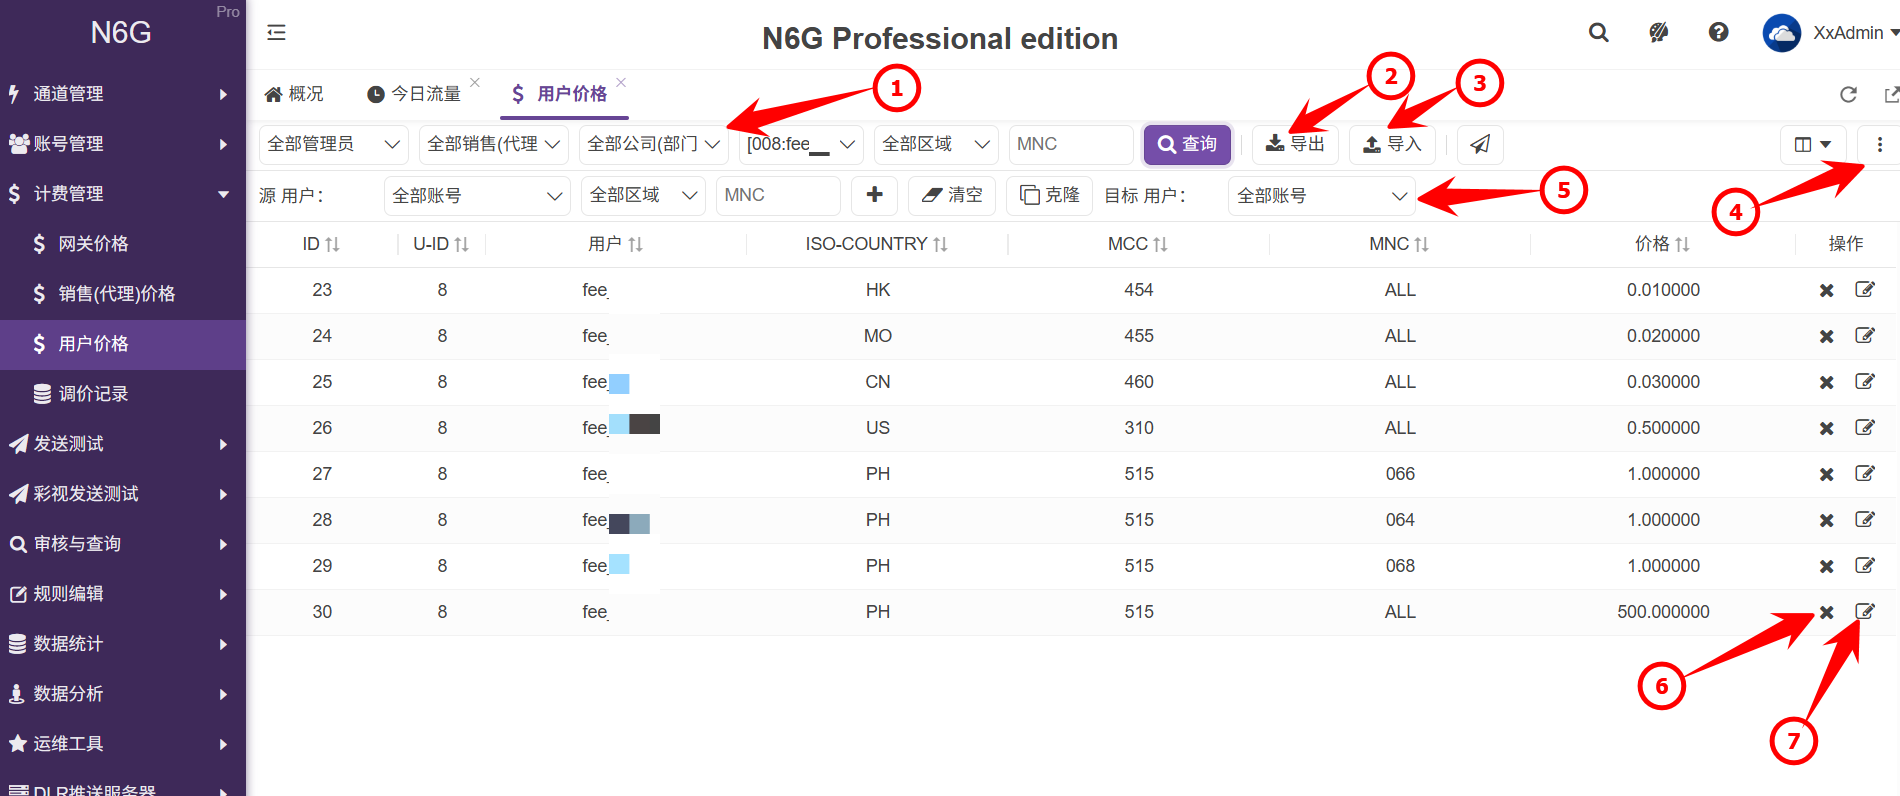Open the three-dot more options menu
Viewport: 1900px width, 796px height.
click(x=1880, y=144)
